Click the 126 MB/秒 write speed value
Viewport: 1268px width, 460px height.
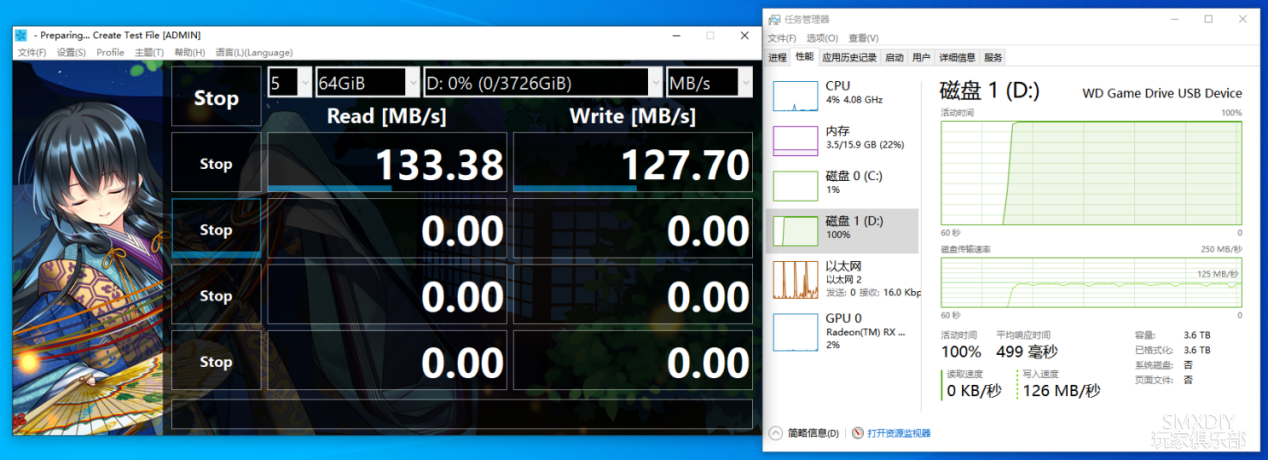point(1060,390)
